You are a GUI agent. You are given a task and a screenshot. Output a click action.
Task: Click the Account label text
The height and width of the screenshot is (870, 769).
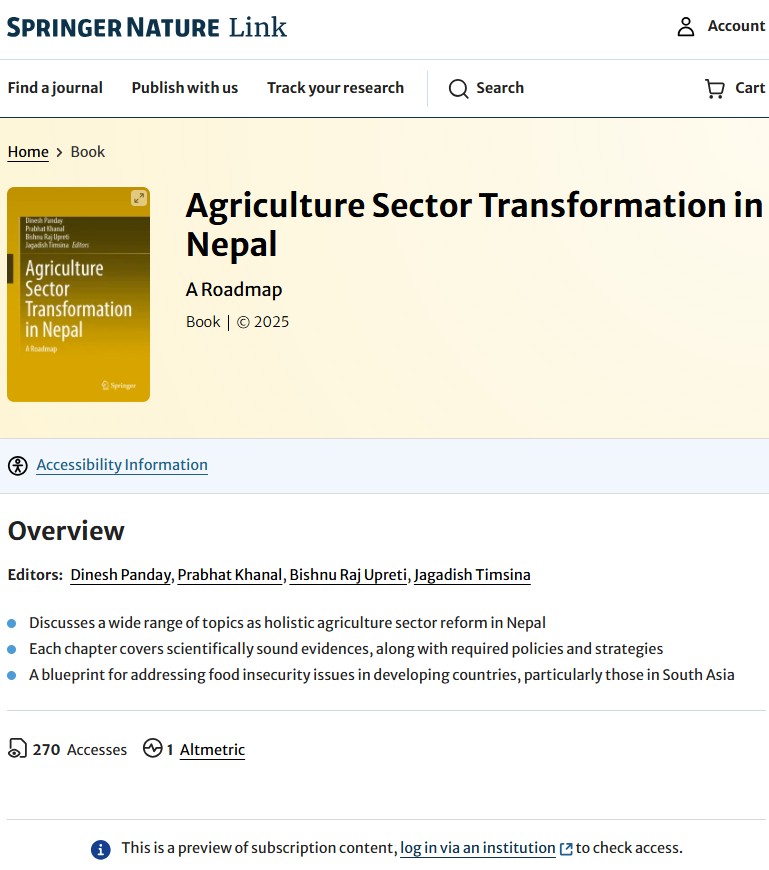click(x=736, y=26)
